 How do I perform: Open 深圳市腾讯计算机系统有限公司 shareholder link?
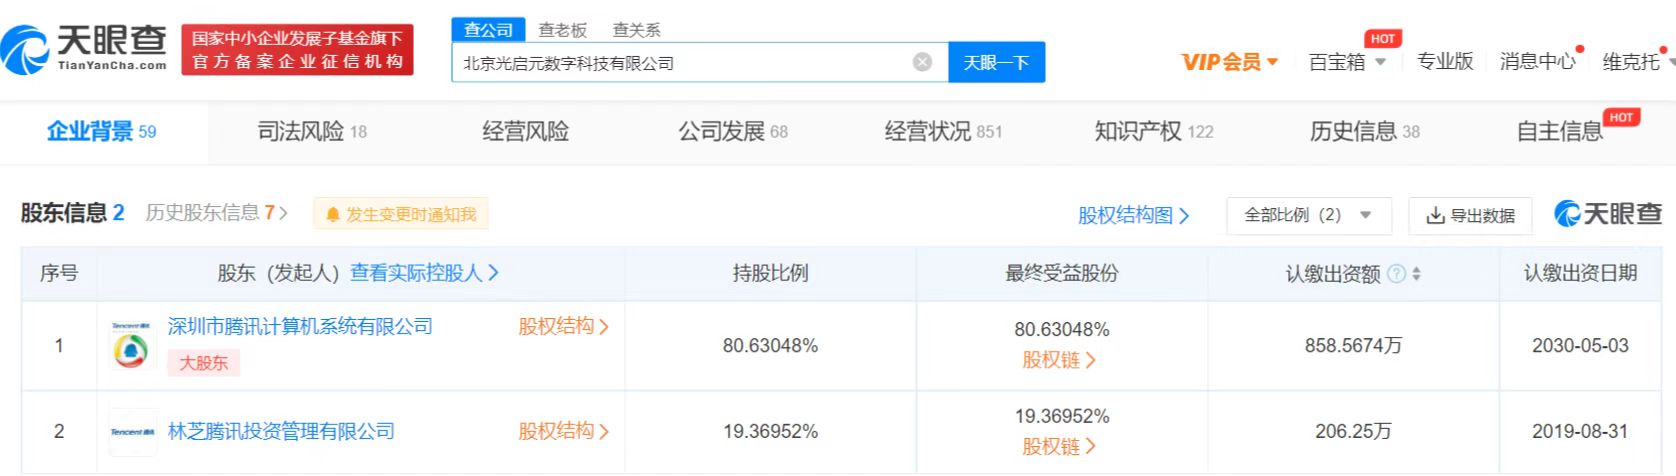[x=300, y=326]
